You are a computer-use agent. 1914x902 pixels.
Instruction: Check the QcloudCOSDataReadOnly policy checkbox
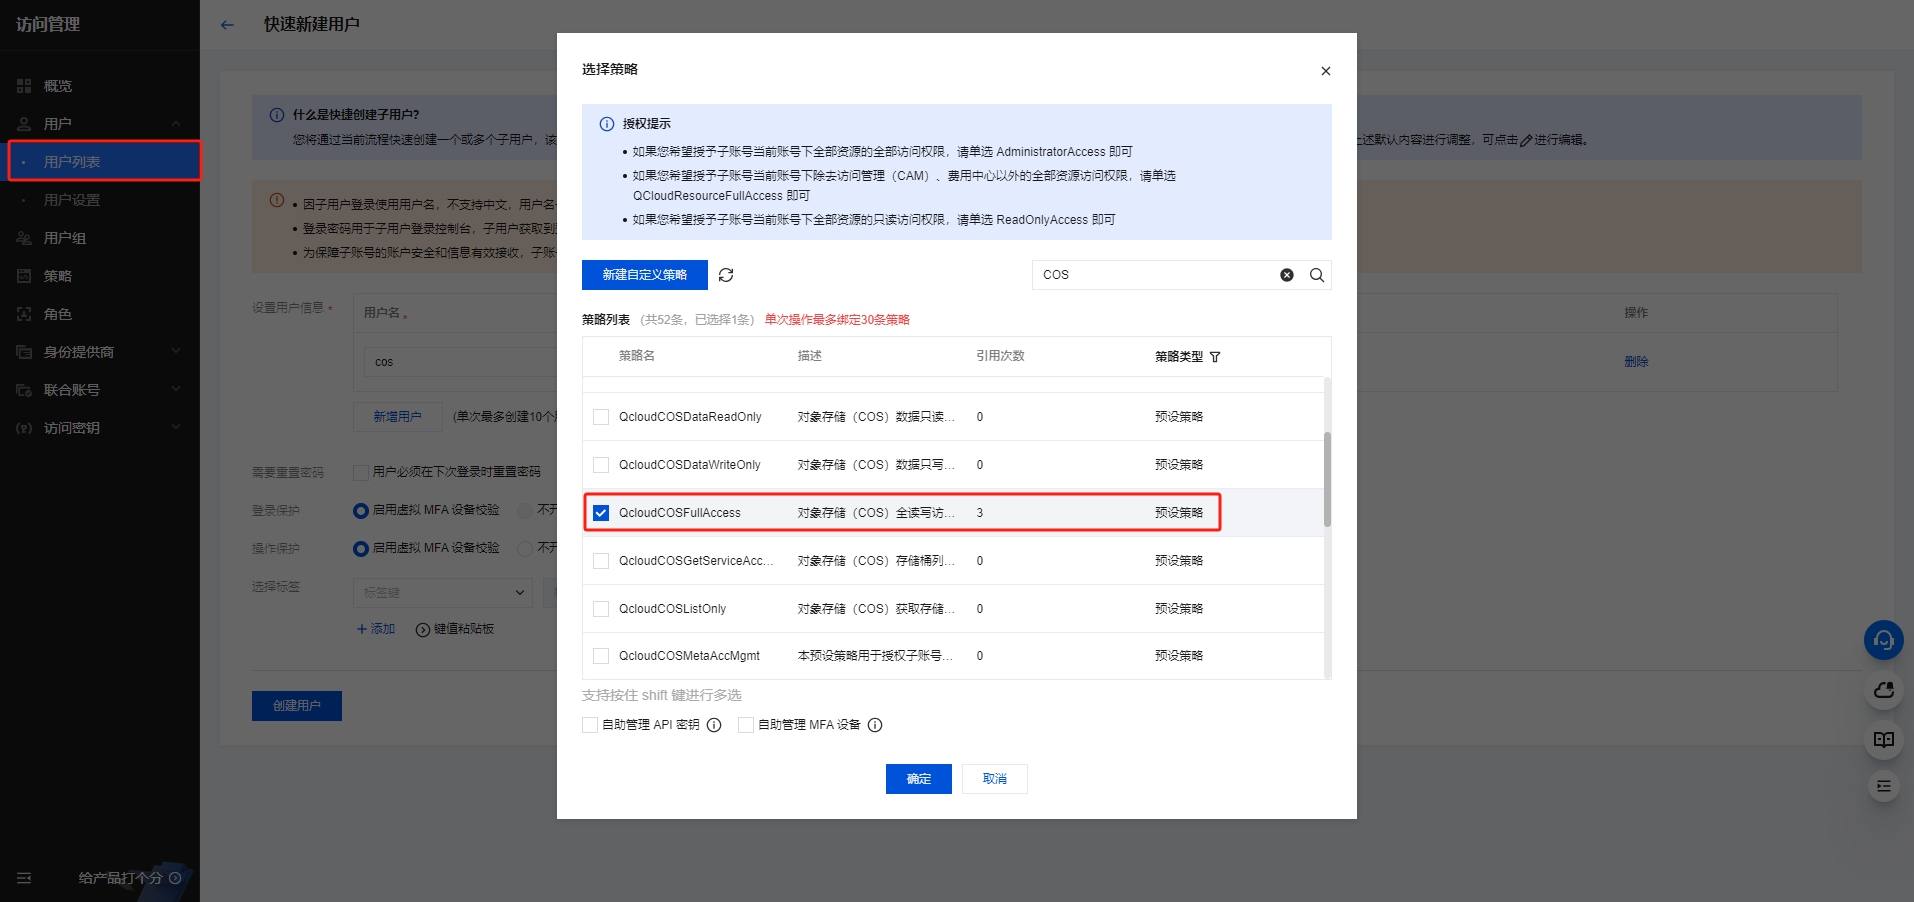tap(601, 417)
